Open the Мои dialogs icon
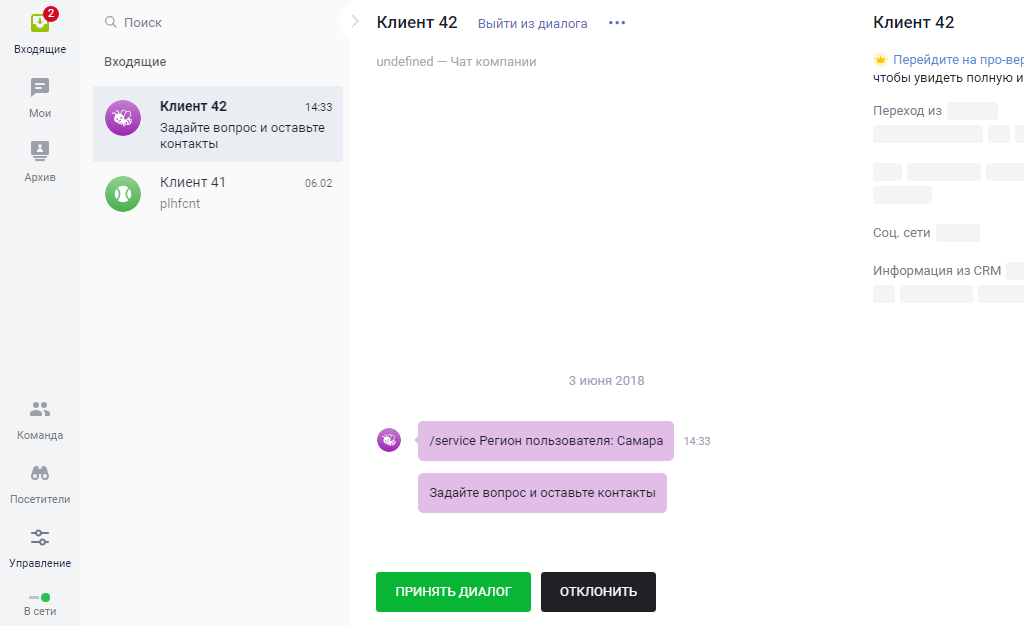The height and width of the screenshot is (626, 1024). click(x=40, y=88)
